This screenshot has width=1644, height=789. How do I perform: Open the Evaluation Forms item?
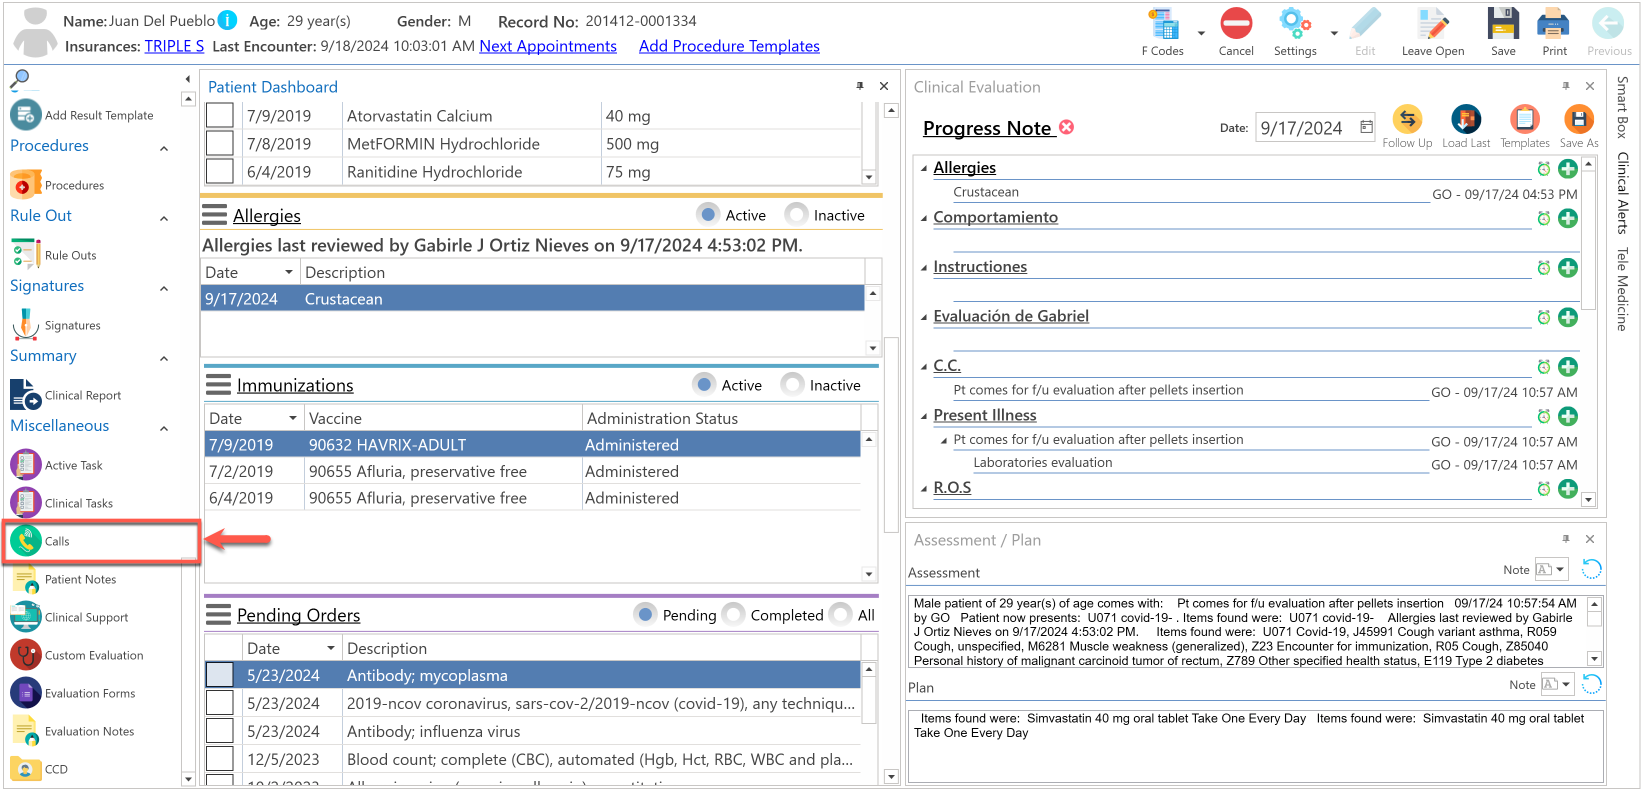[73, 693]
